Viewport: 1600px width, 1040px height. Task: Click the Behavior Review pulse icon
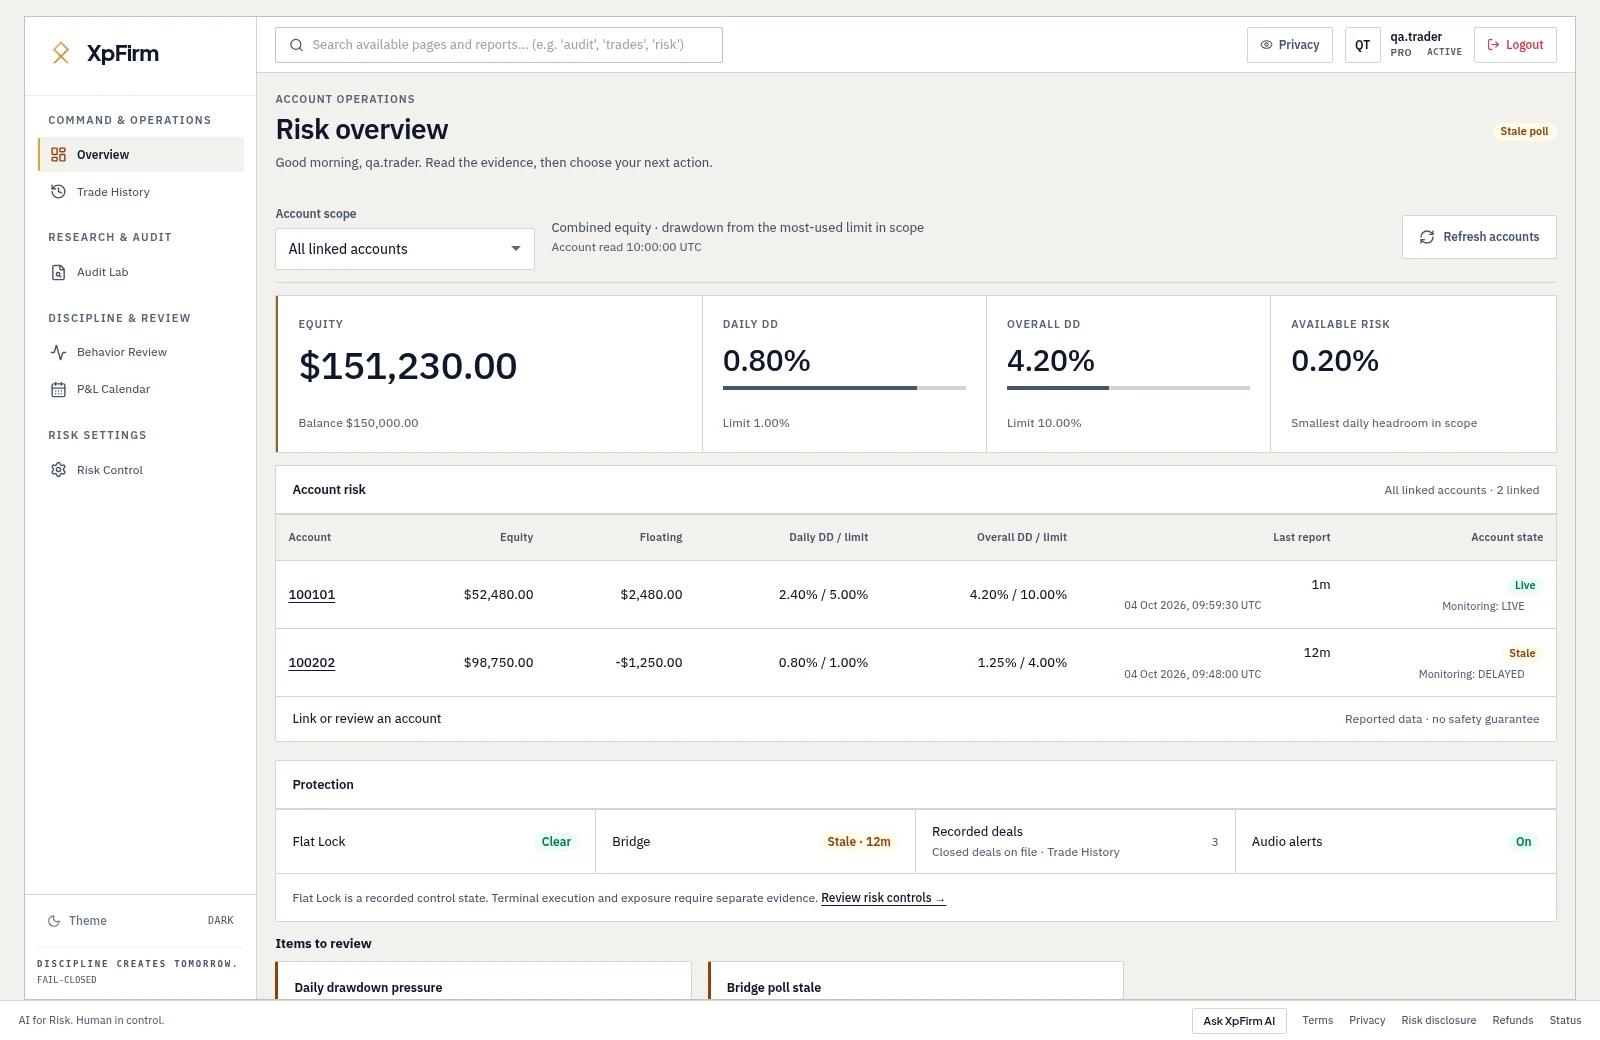click(x=59, y=352)
